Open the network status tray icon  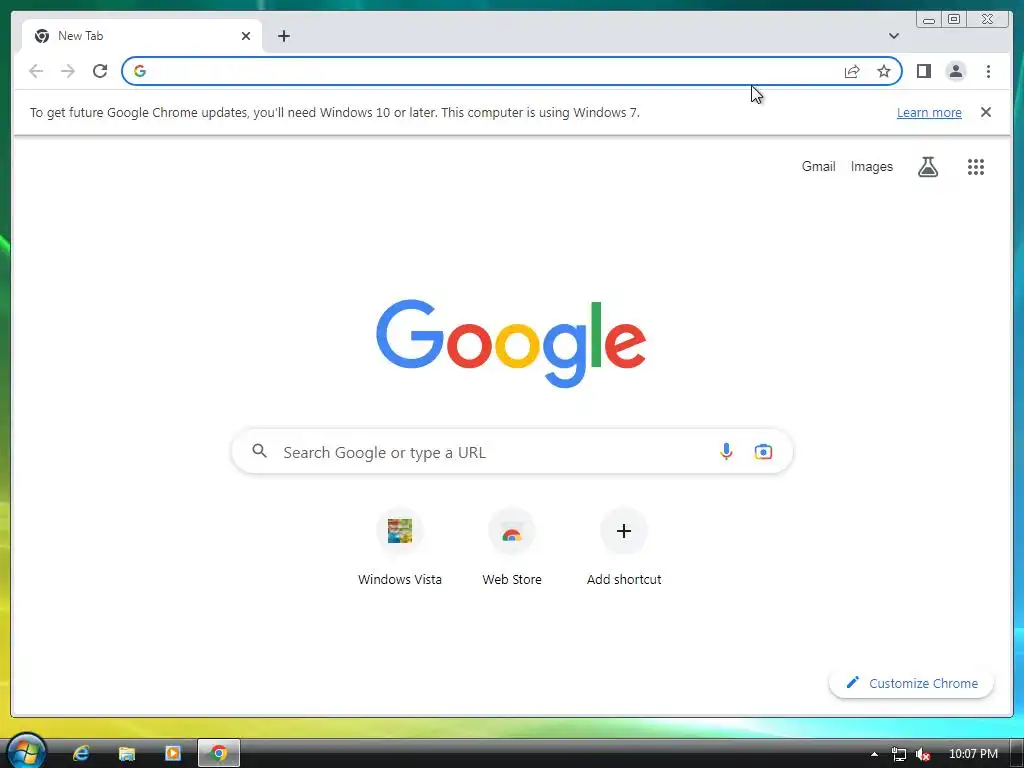(899, 754)
